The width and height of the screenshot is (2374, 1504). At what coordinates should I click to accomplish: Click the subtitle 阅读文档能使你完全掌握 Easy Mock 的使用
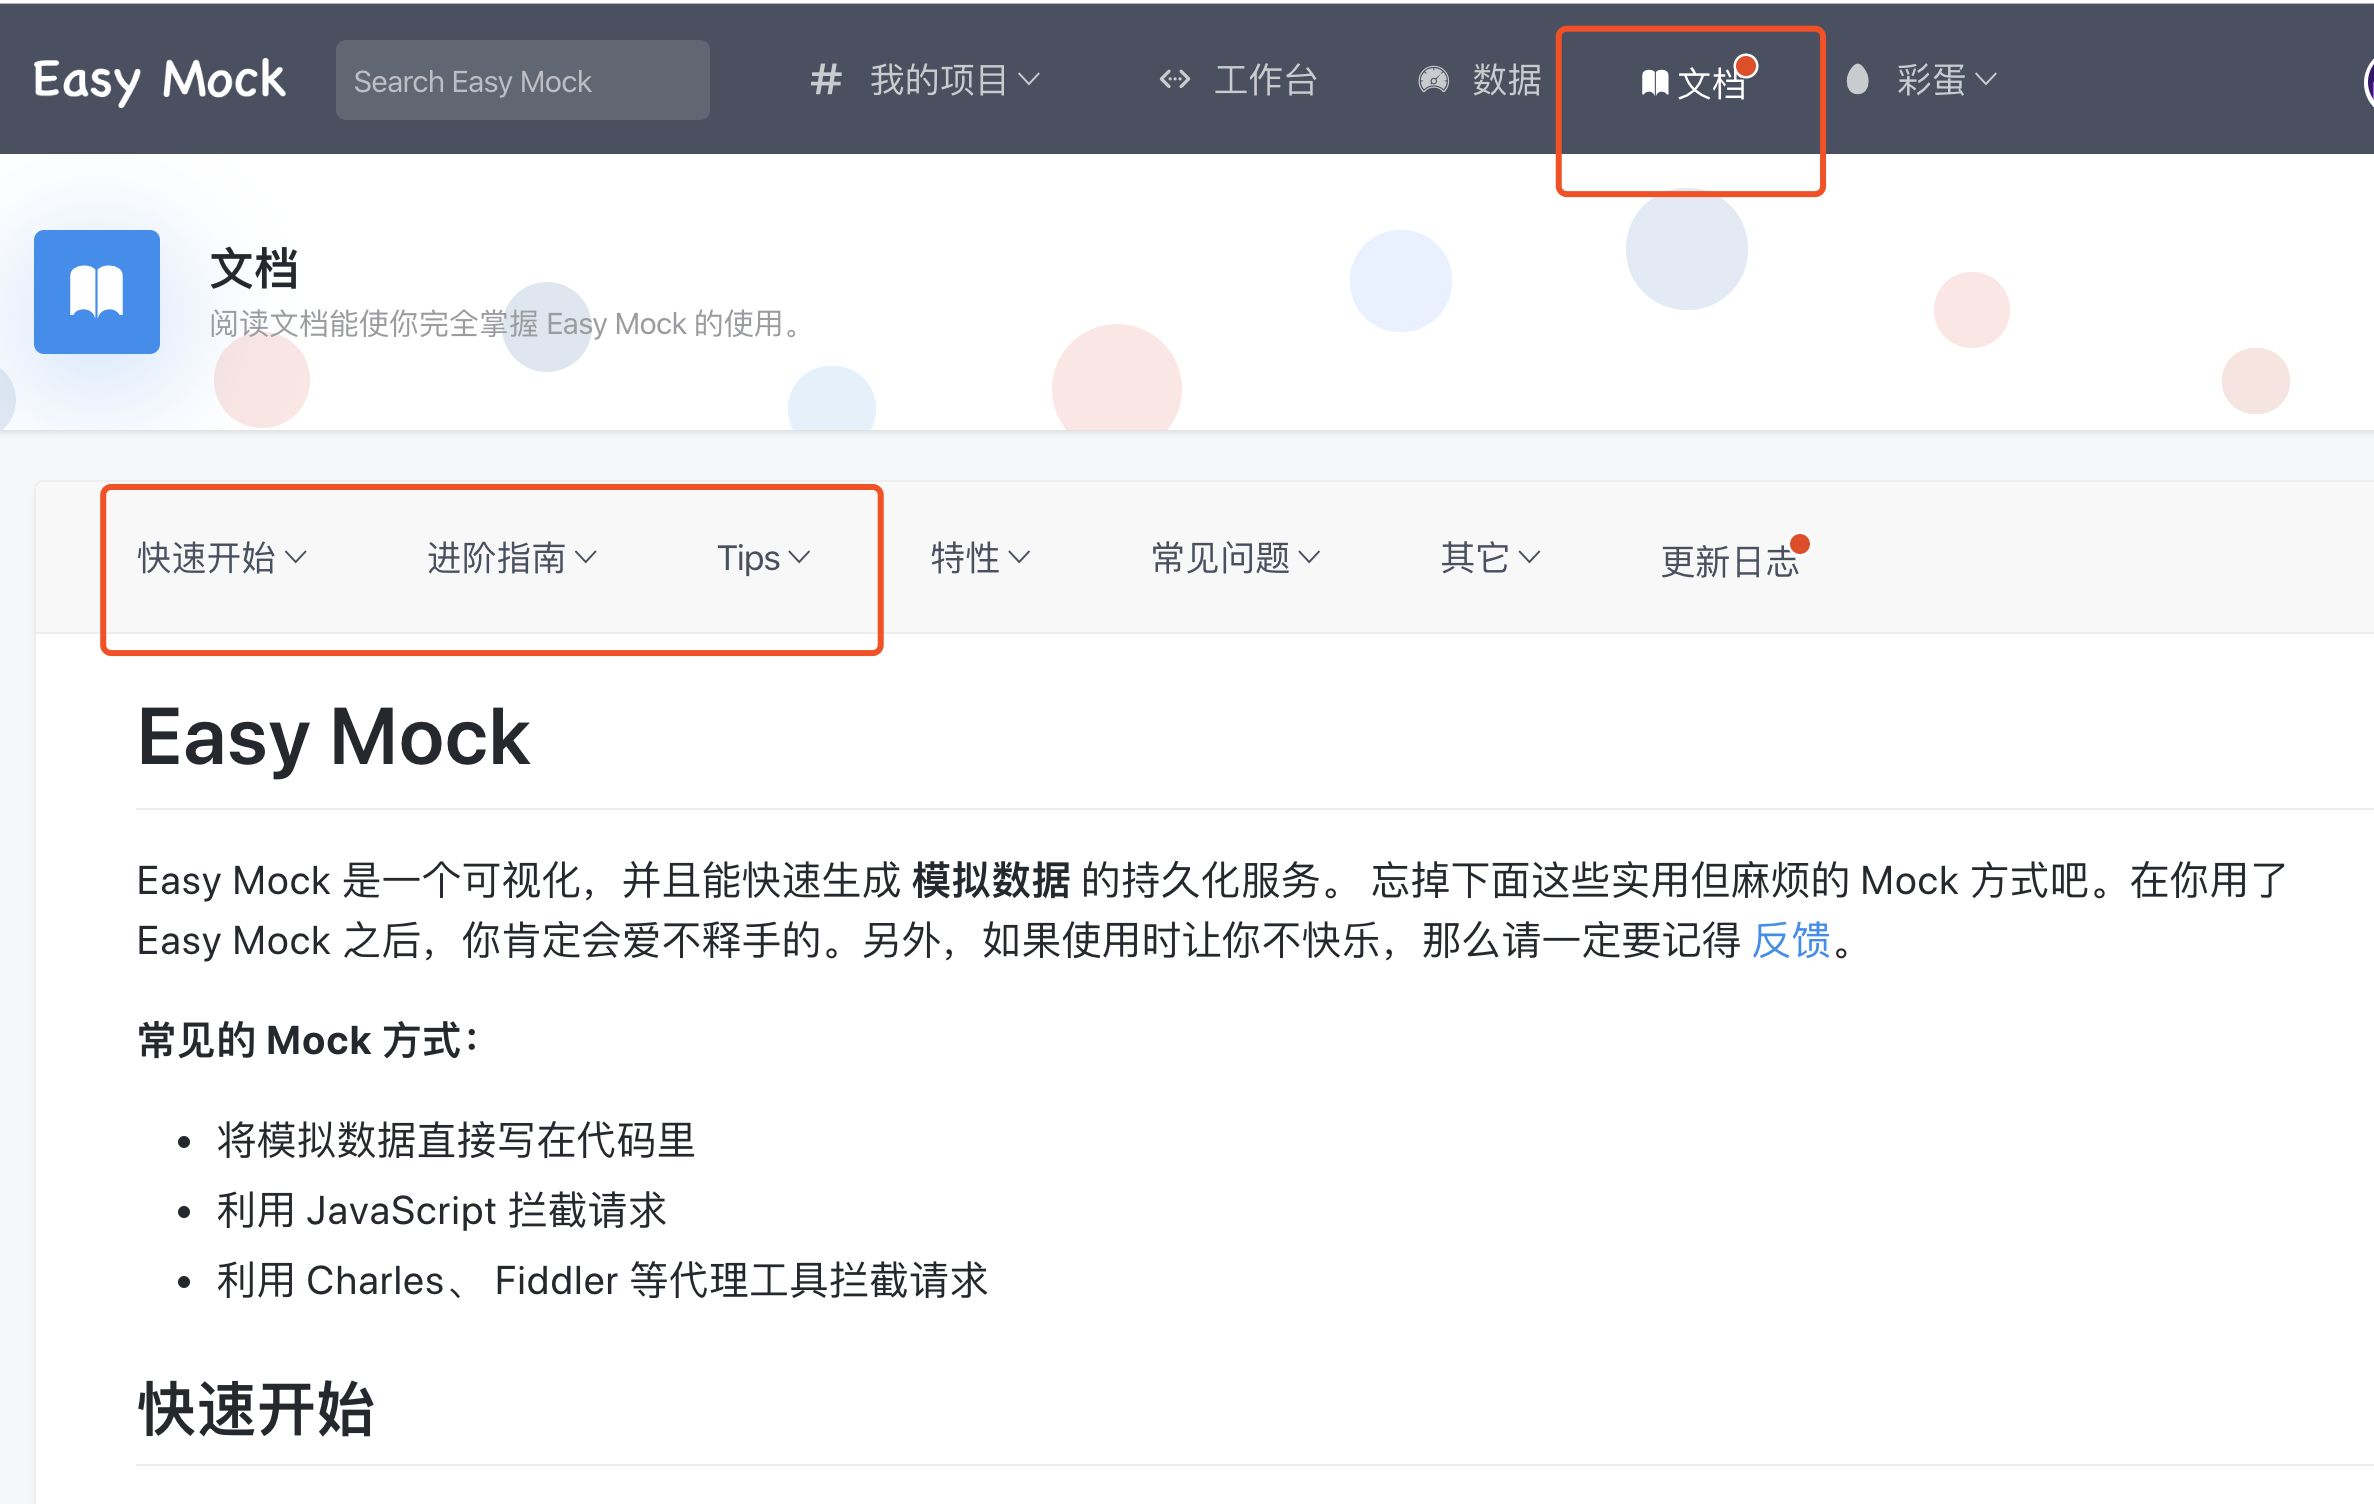tap(508, 323)
